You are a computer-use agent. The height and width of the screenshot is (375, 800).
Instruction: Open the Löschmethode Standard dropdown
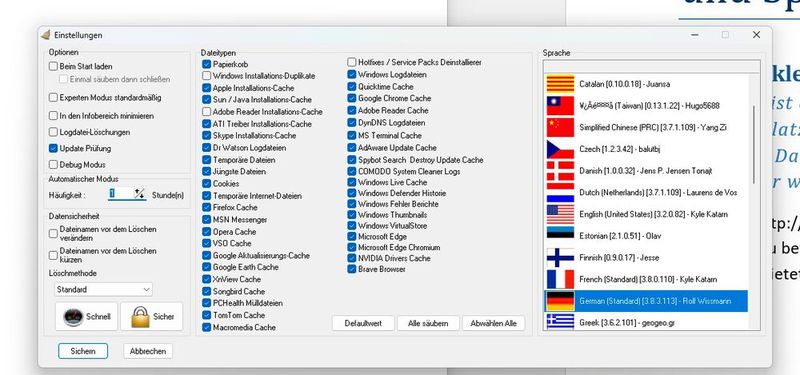[103, 289]
